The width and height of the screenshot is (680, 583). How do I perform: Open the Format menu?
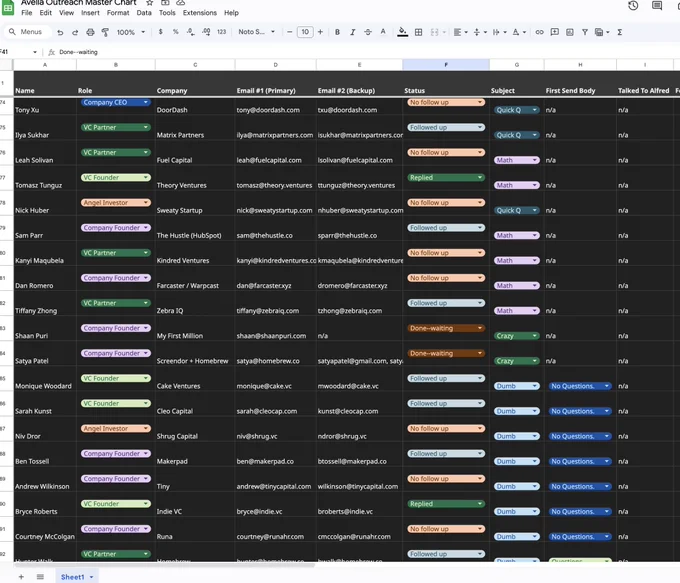point(118,13)
